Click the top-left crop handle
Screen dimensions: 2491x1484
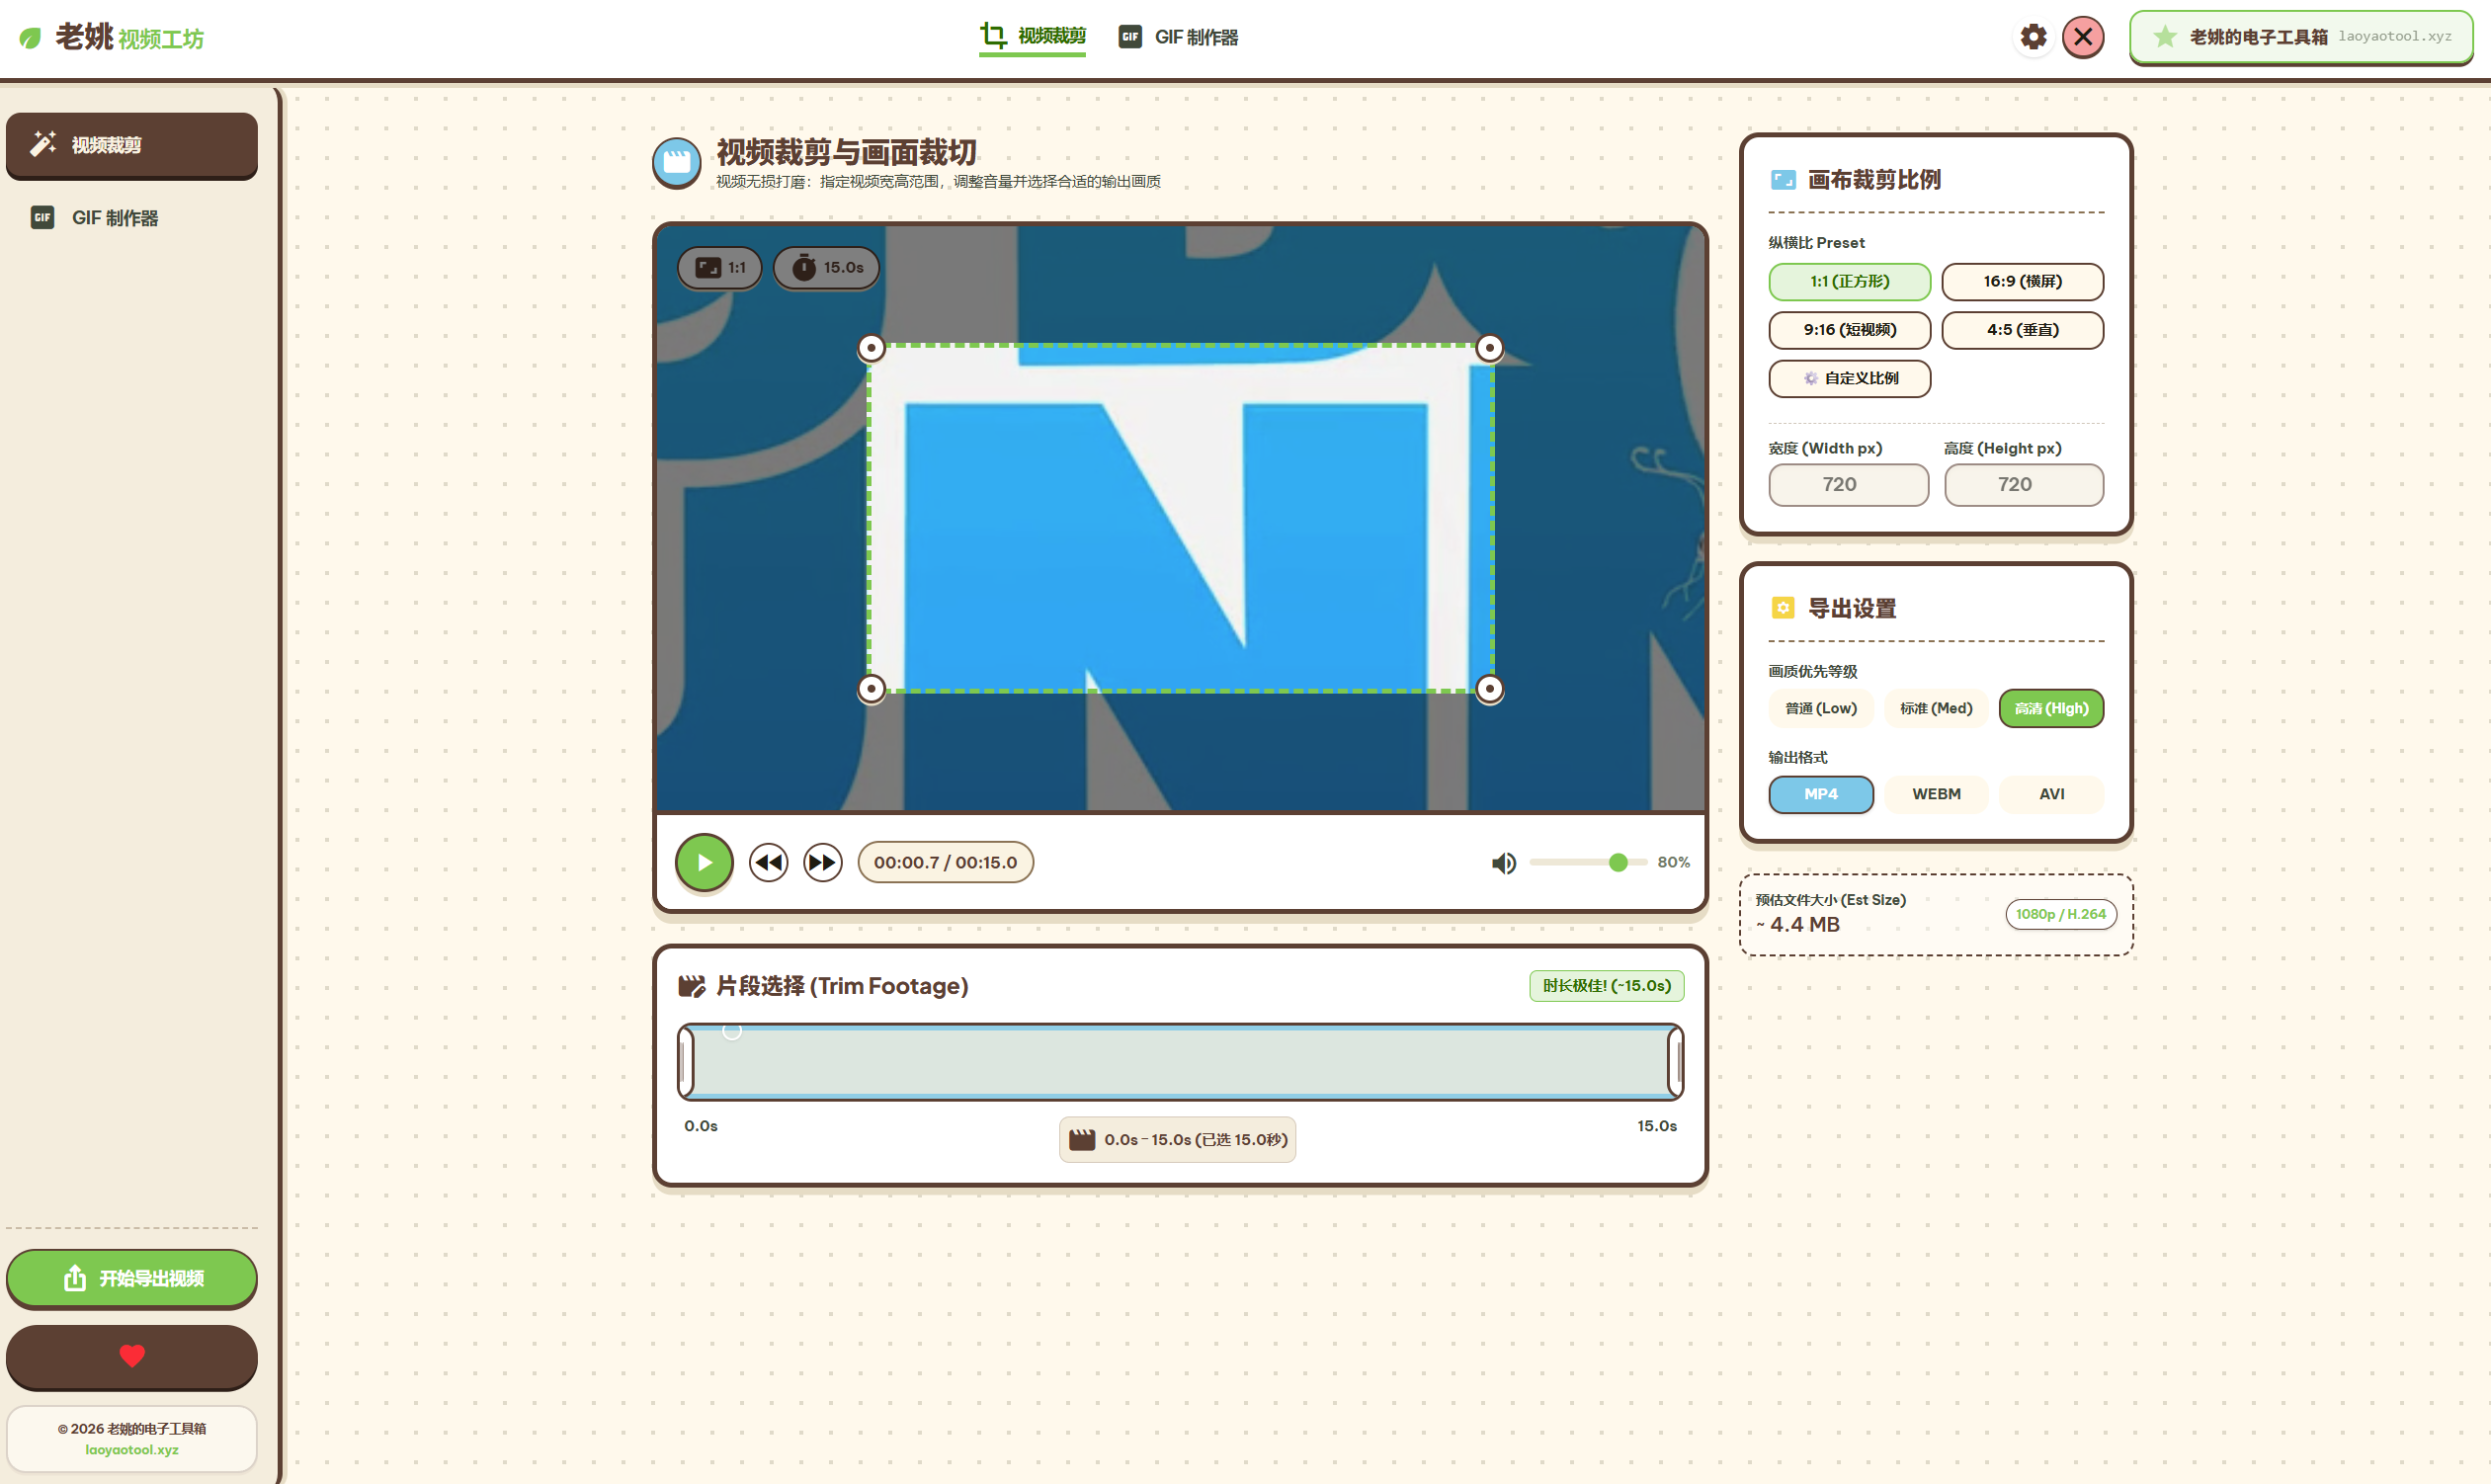click(x=871, y=348)
